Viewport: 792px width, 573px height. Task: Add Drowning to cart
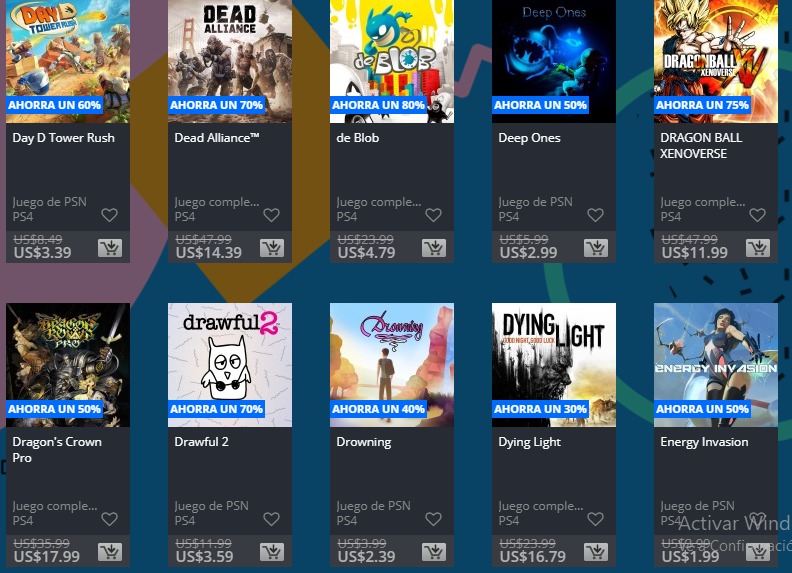(x=434, y=552)
